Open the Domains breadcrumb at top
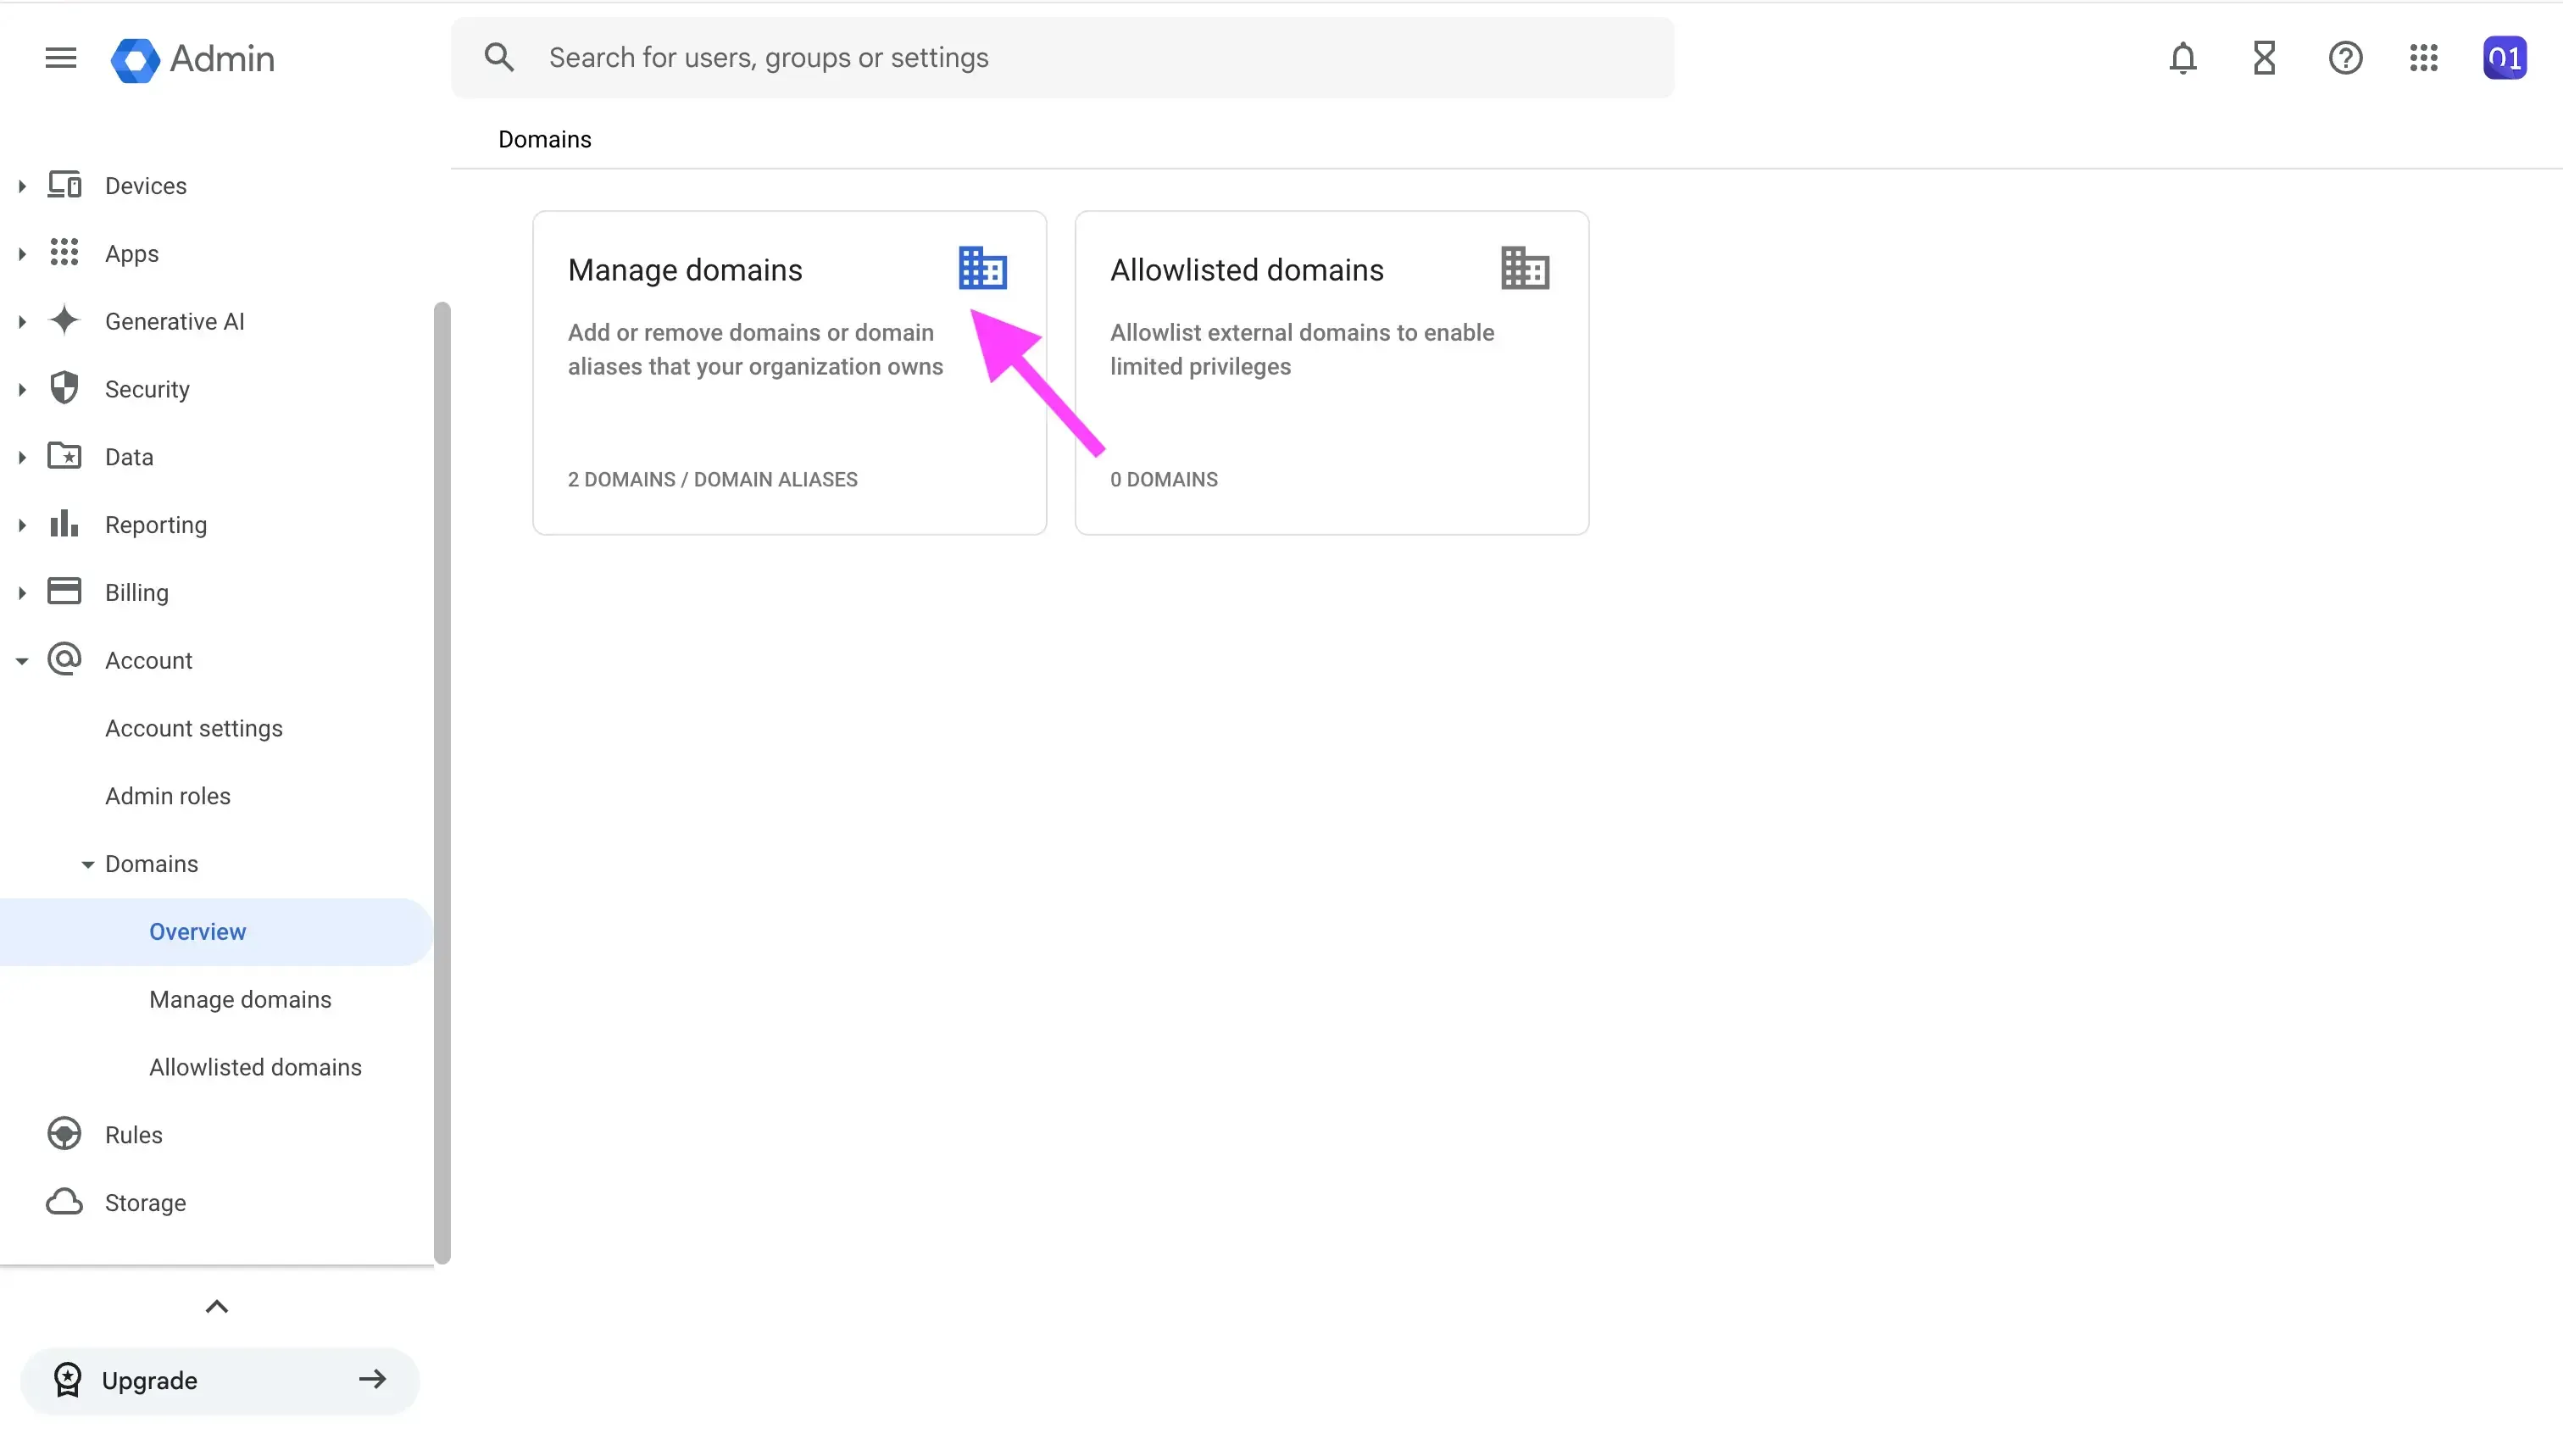 click(544, 139)
